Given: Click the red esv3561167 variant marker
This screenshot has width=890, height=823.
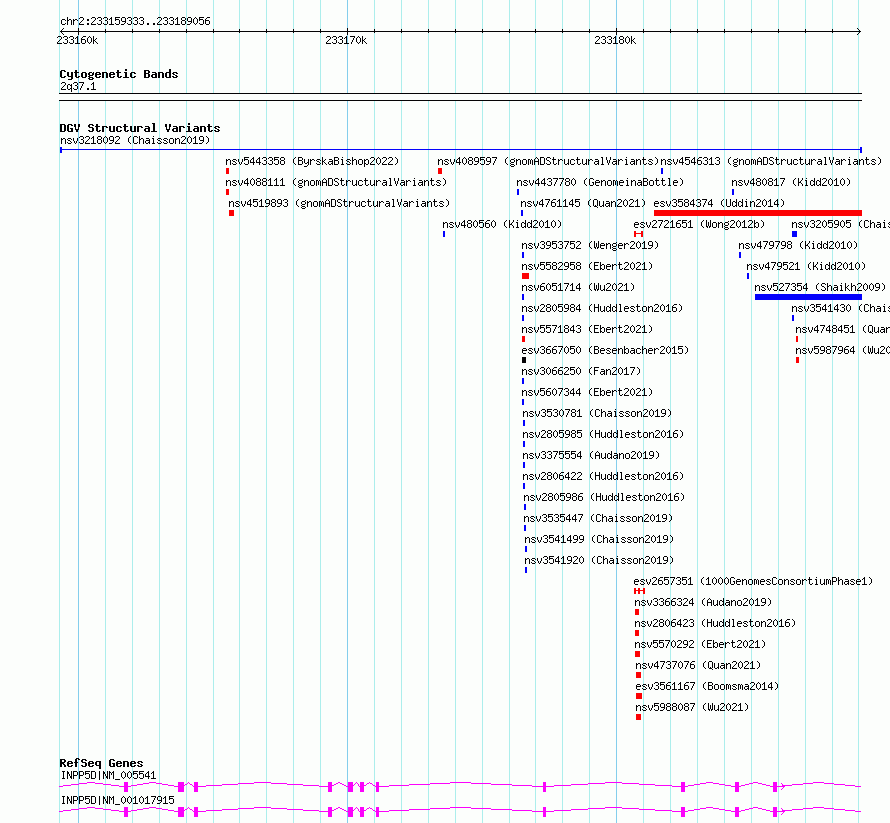Looking at the screenshot, I should (x=639, y=696).
